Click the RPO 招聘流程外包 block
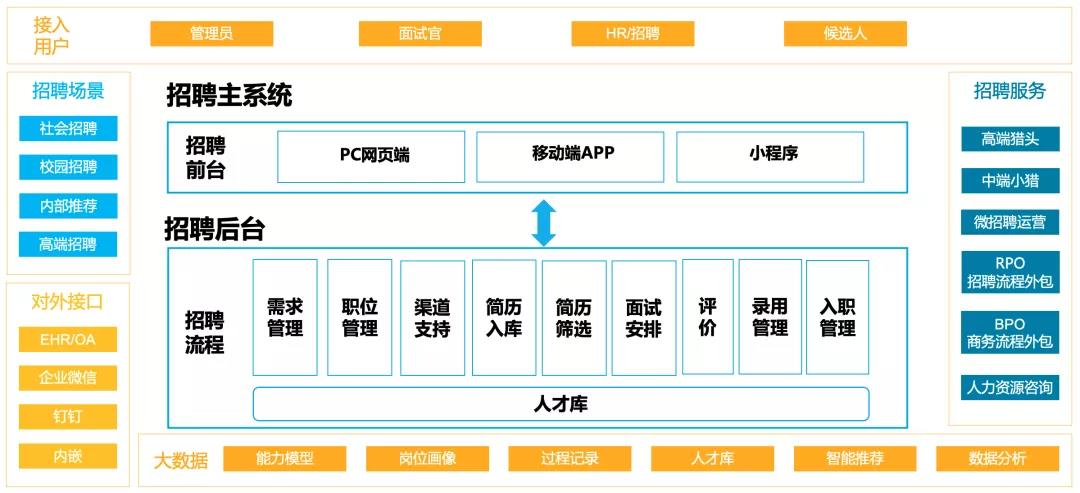This screenshot has width=1080, height=493. coord(1009,273)
